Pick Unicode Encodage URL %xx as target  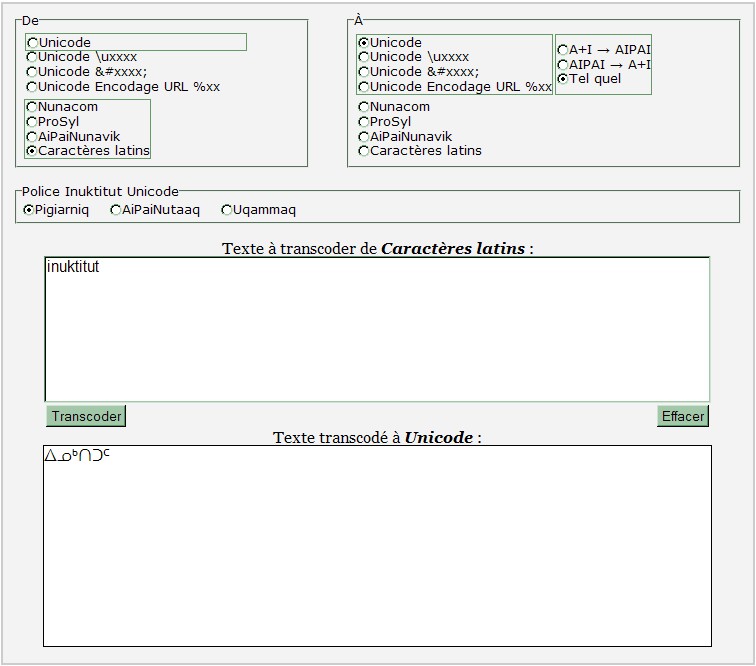pos(364,87)
